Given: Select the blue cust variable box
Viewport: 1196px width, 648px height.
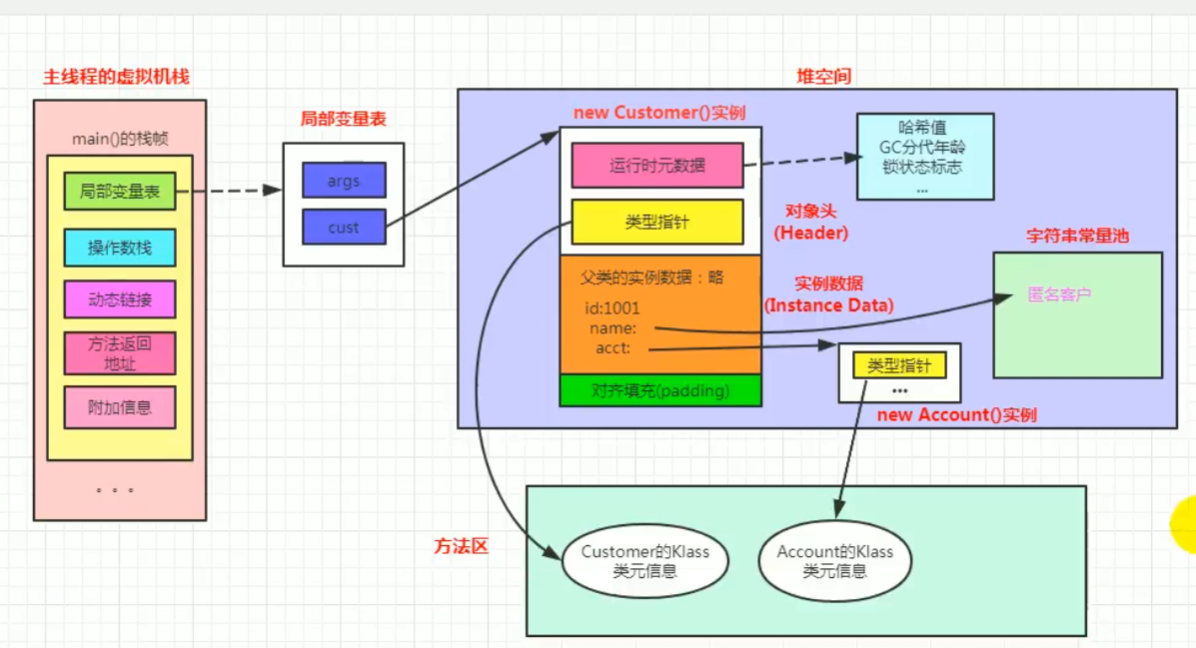Looking at the screenshot, I should (x=344, y=227).
